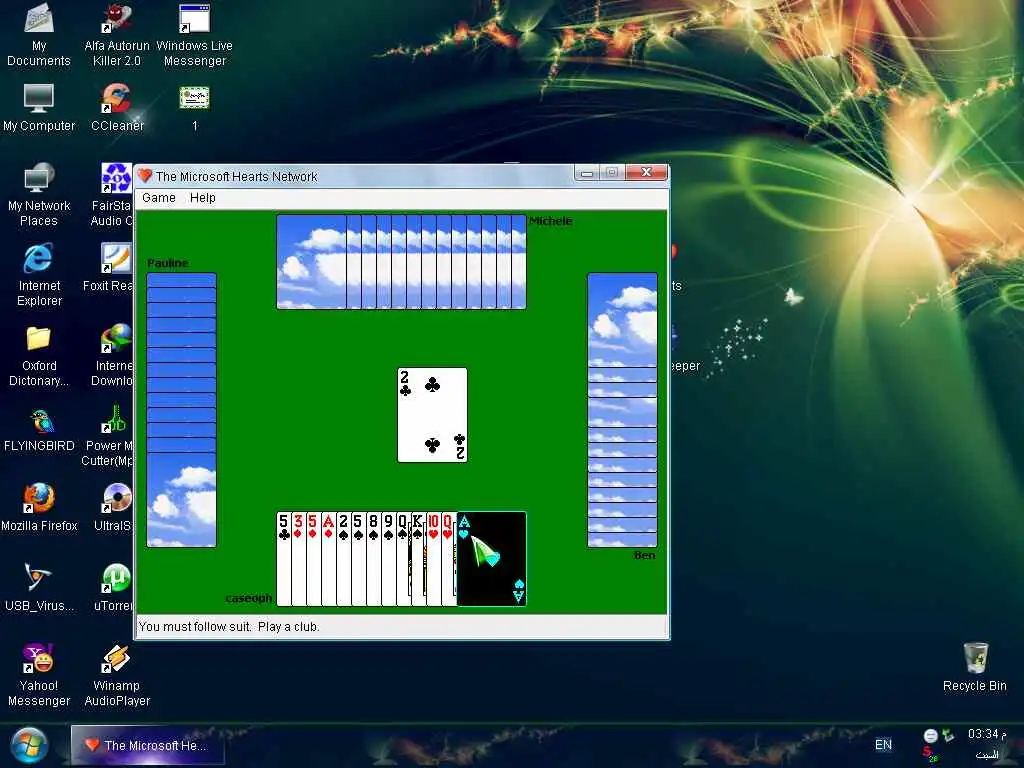
Task: Select the king of spades card
Action: click(419, 559)
